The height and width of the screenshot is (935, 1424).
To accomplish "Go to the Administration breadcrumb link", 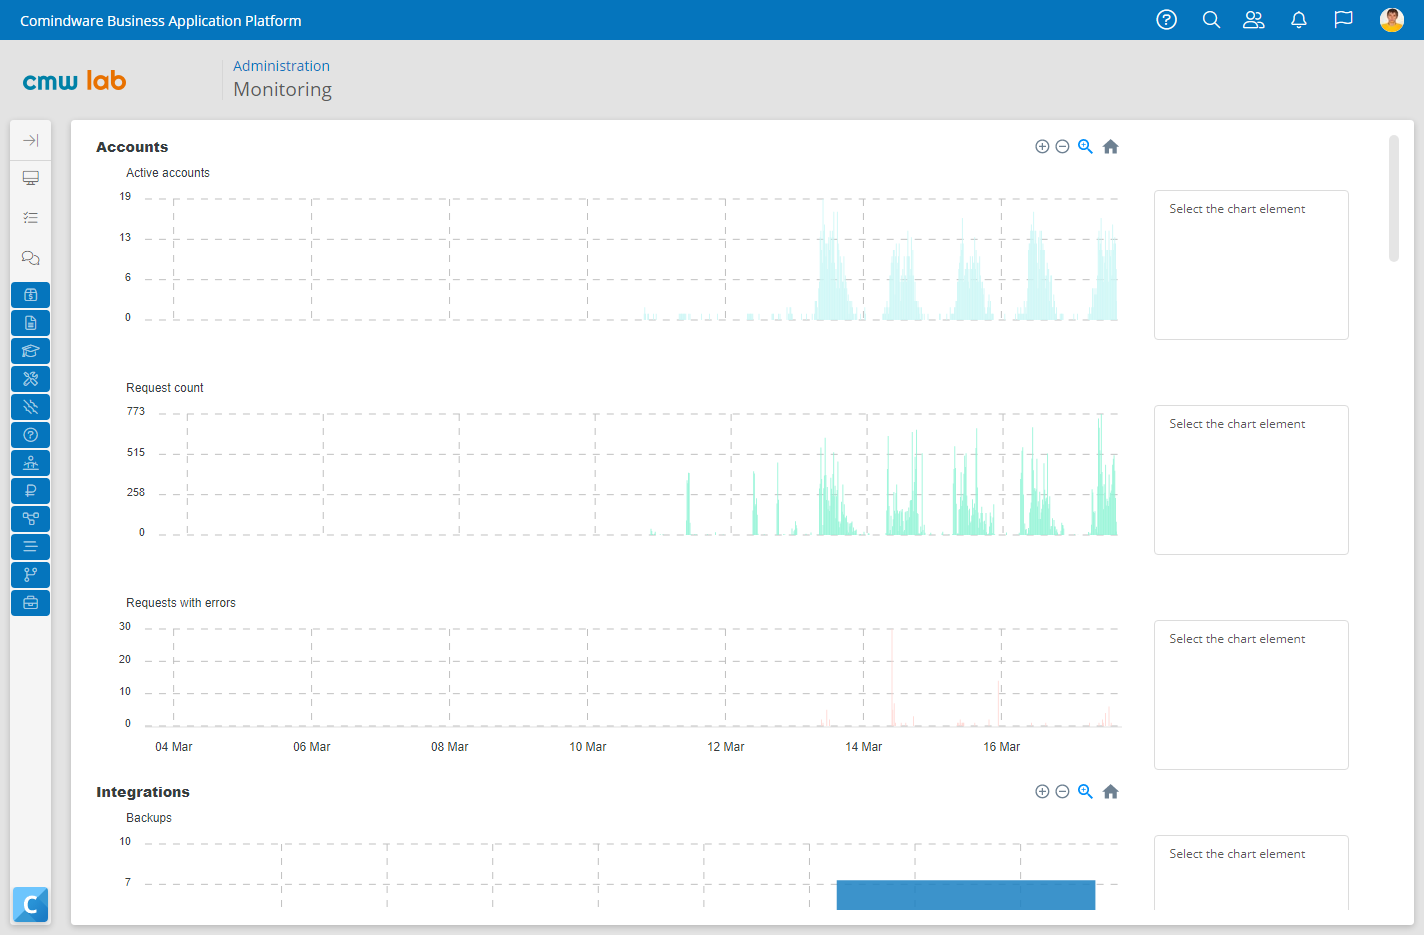I will pos(281,66).
